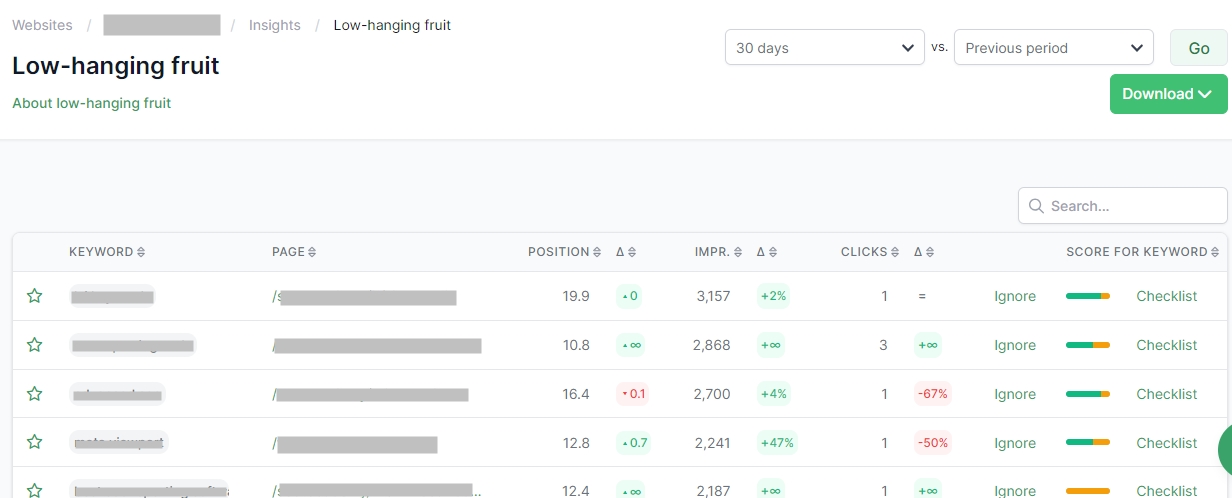Viewport: 1232px width, 498px height.
Task: Star the keyword with position 10.8
Action: pyautogui.click(x=35, y=345)
